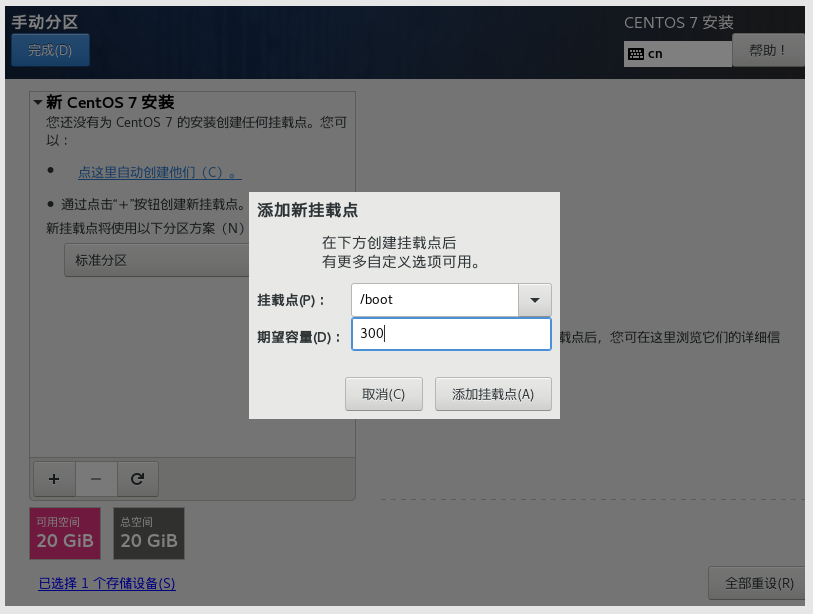The image size is (813, 614).
Task: Click the 取消(C) button
Action: point(384,394)
